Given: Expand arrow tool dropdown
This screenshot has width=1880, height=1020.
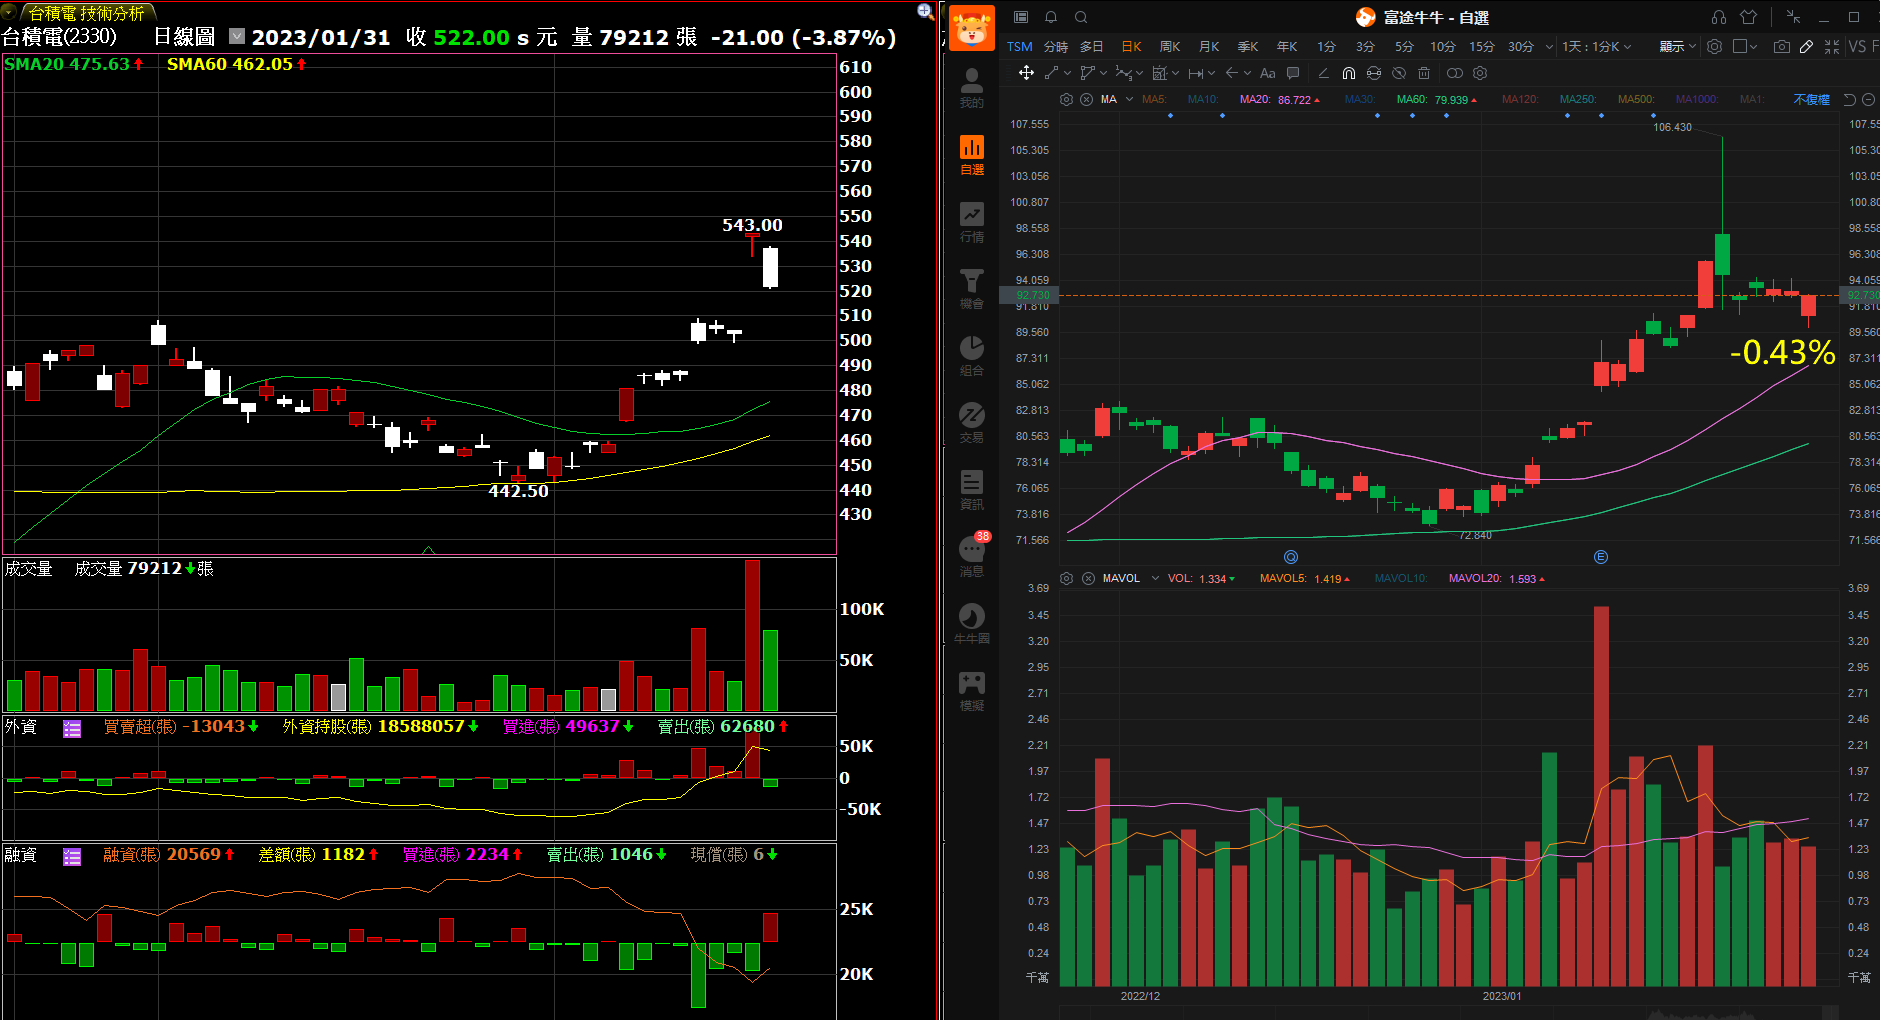Looking at the screenshot, I should [x=1247, y=73].
